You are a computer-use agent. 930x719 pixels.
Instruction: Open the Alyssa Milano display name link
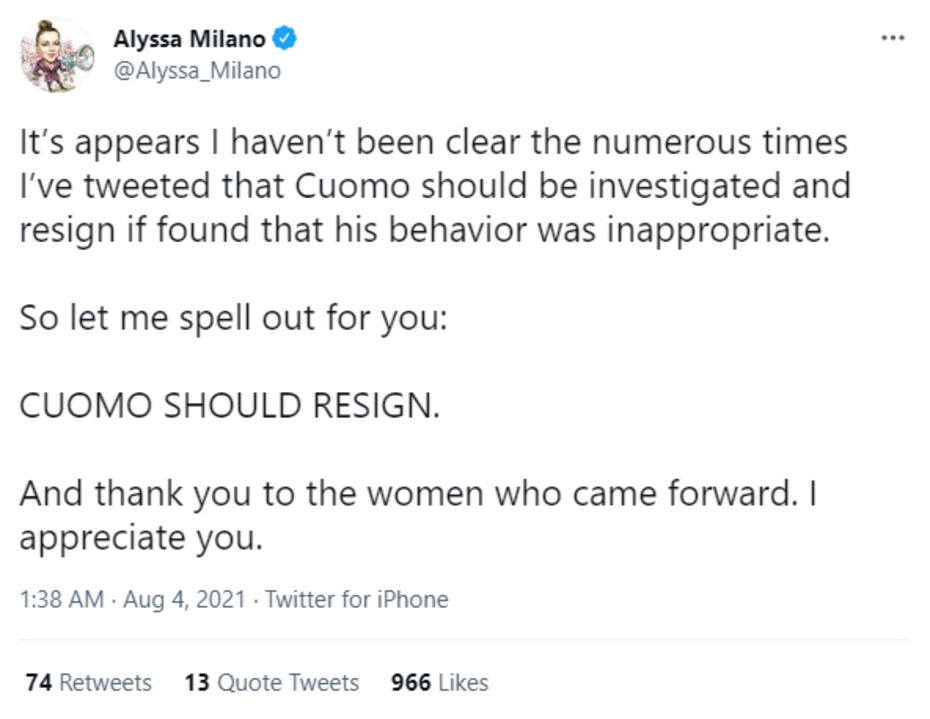[x=189, y=39]
